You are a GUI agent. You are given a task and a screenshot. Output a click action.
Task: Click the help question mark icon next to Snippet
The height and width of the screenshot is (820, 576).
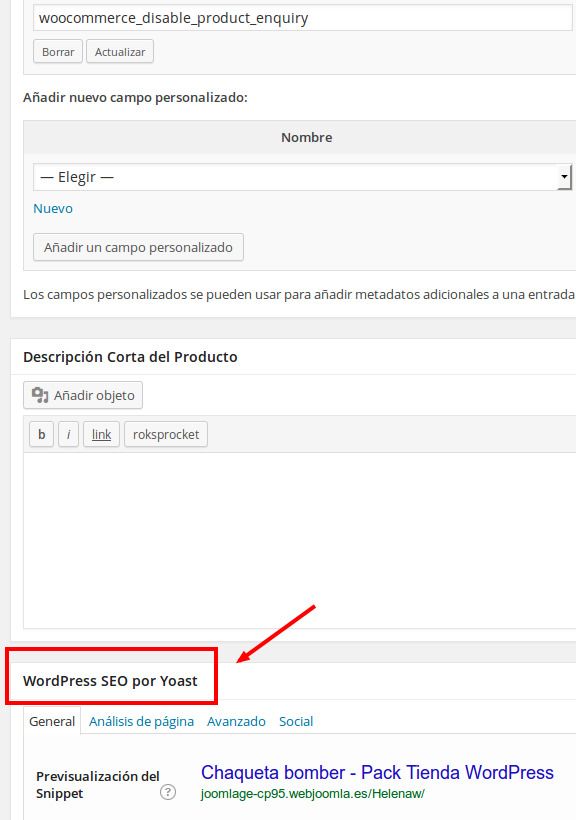(167, 792)
